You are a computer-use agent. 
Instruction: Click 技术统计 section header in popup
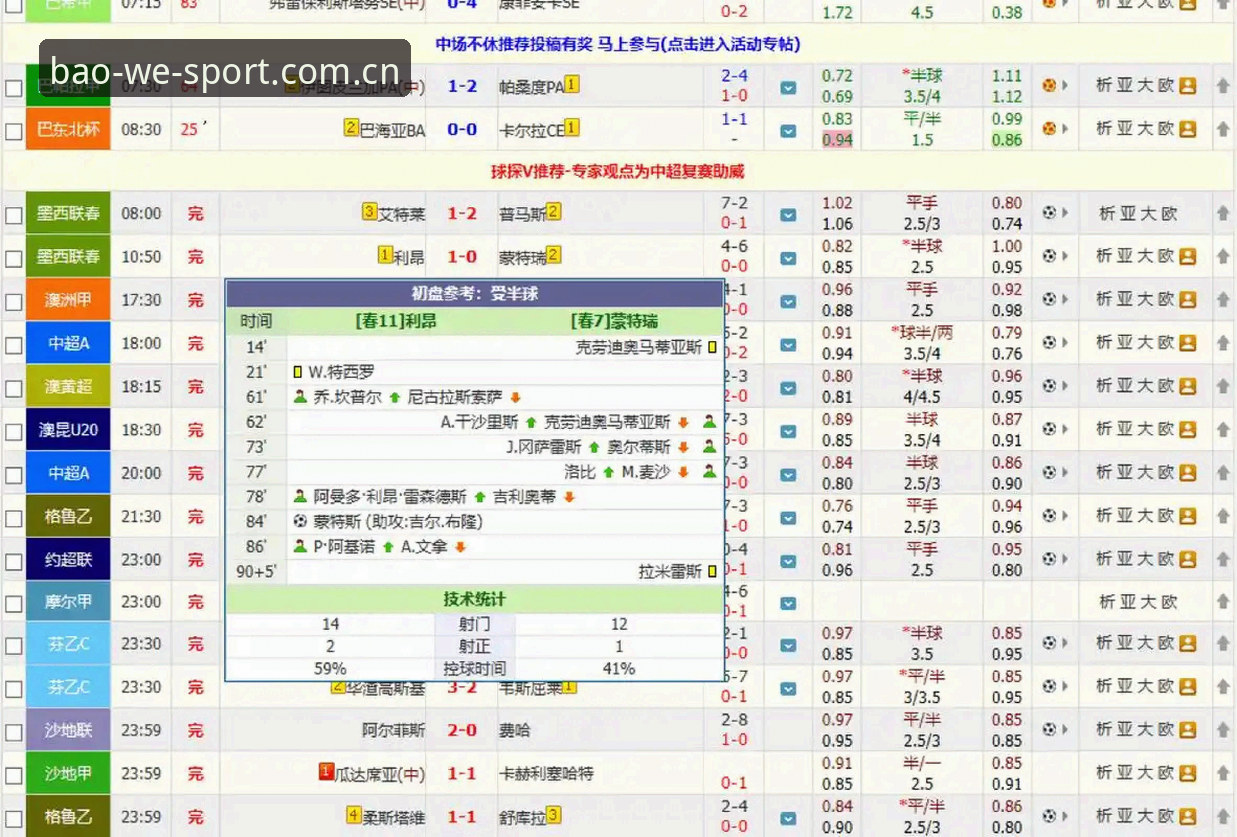click(475, 599)
